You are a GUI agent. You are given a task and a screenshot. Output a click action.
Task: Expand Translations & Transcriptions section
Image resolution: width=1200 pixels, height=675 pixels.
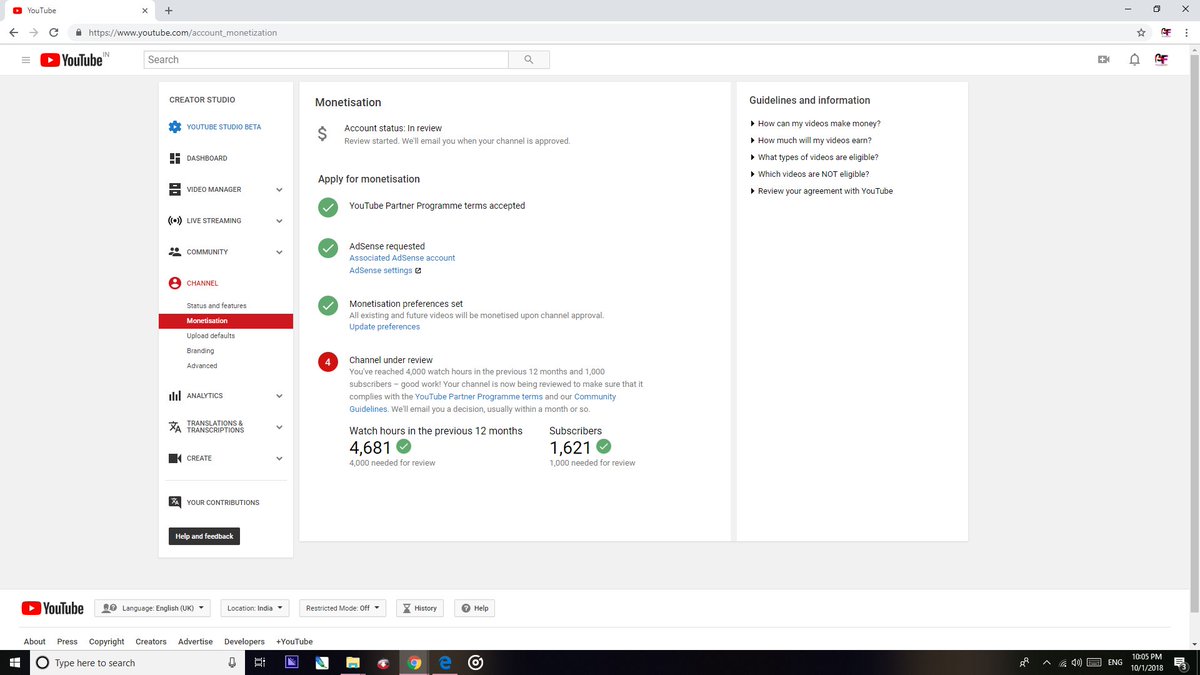click(x=279, y=427)
